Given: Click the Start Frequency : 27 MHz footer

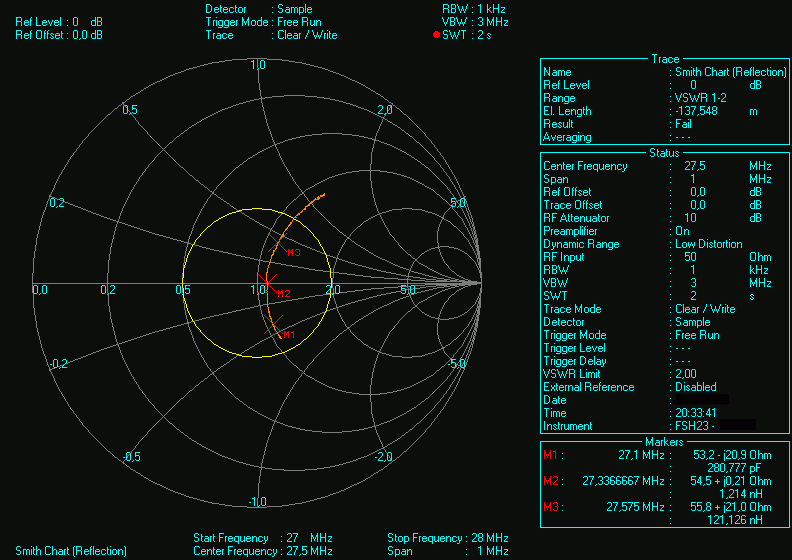Looking at the screenshot, I should (x=263, y=538).
